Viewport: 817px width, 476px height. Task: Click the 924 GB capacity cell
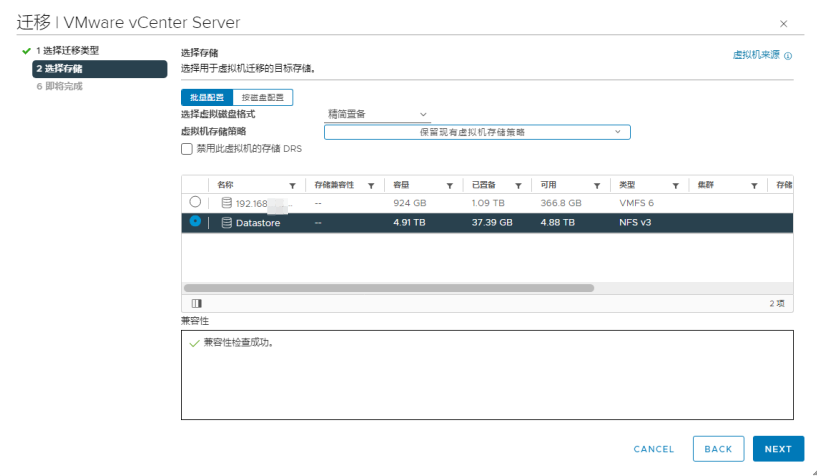pos(410,203)
